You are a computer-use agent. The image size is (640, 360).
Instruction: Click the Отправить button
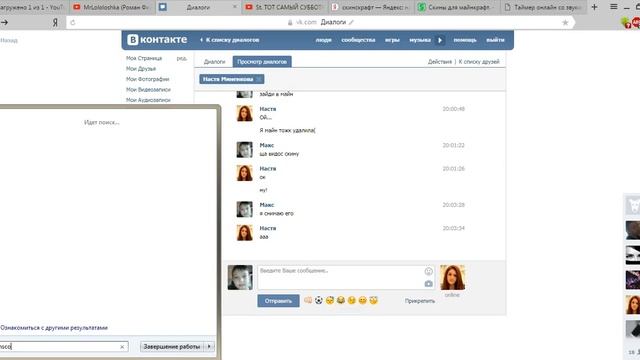click(278, 301)
